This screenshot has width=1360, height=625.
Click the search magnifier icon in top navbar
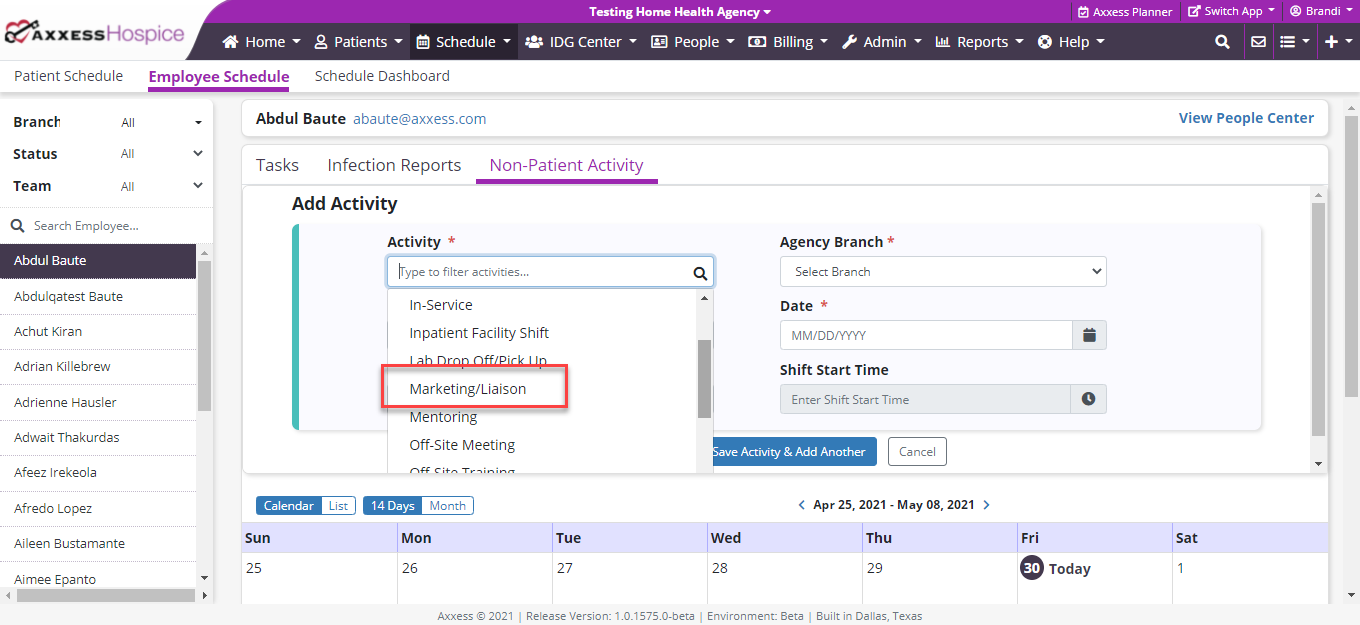[x=1222, y=42]
